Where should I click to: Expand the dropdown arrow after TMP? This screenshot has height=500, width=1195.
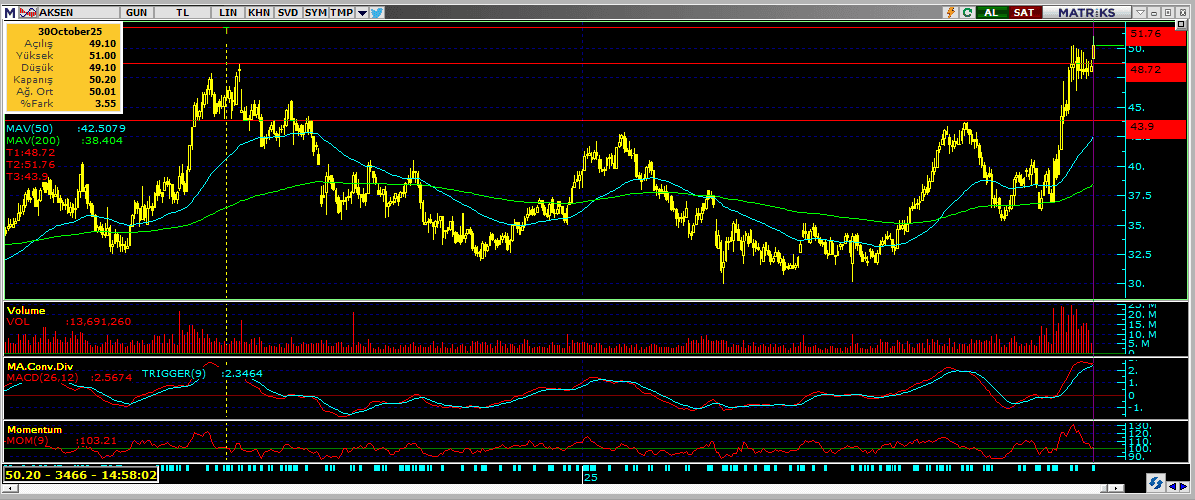coord(361,12)
